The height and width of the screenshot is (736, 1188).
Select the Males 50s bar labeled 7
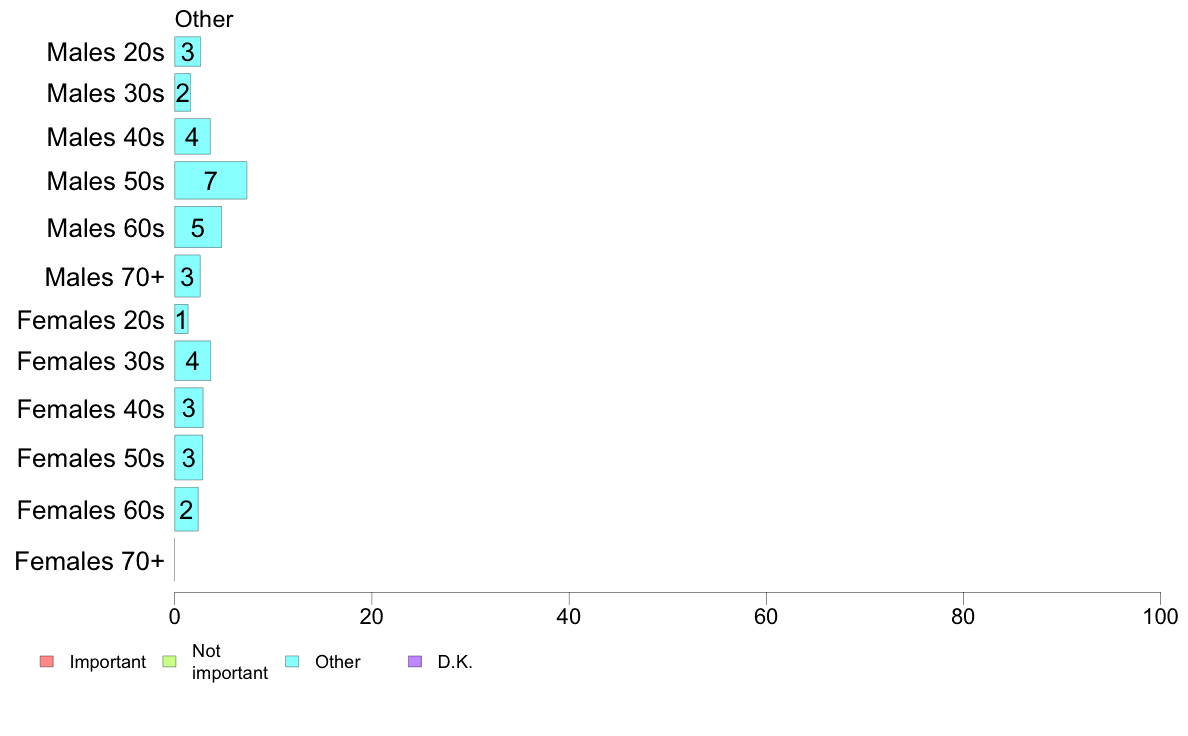(x=211, y=180)
